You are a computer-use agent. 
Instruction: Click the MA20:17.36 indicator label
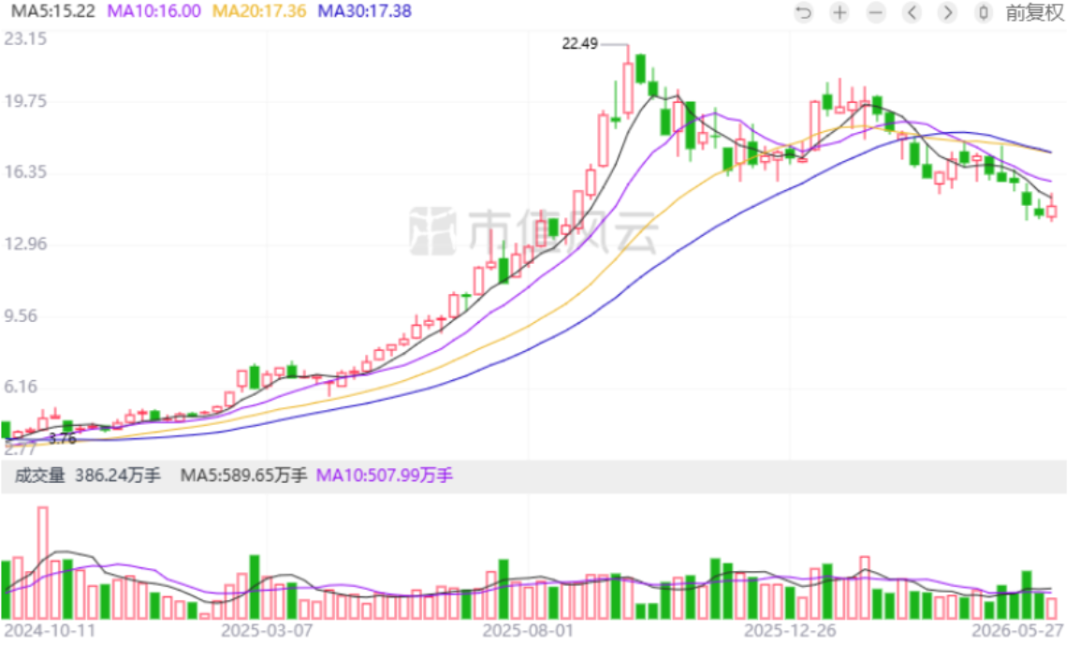click(262, 11)
